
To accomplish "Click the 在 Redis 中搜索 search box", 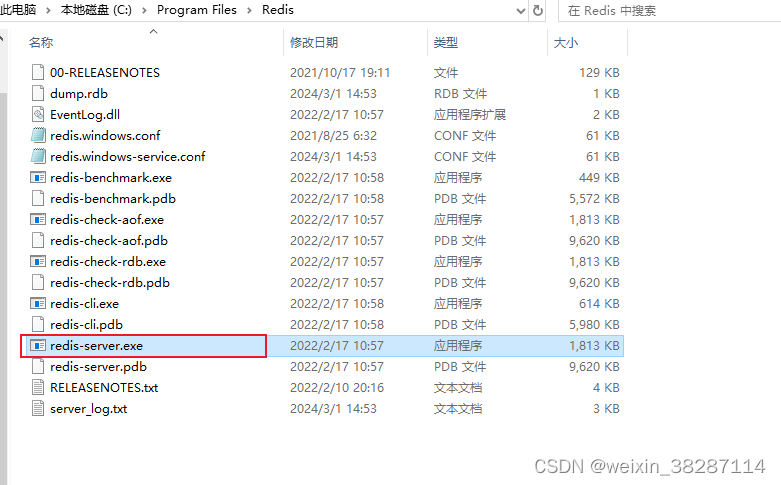I will click(667, 10).
